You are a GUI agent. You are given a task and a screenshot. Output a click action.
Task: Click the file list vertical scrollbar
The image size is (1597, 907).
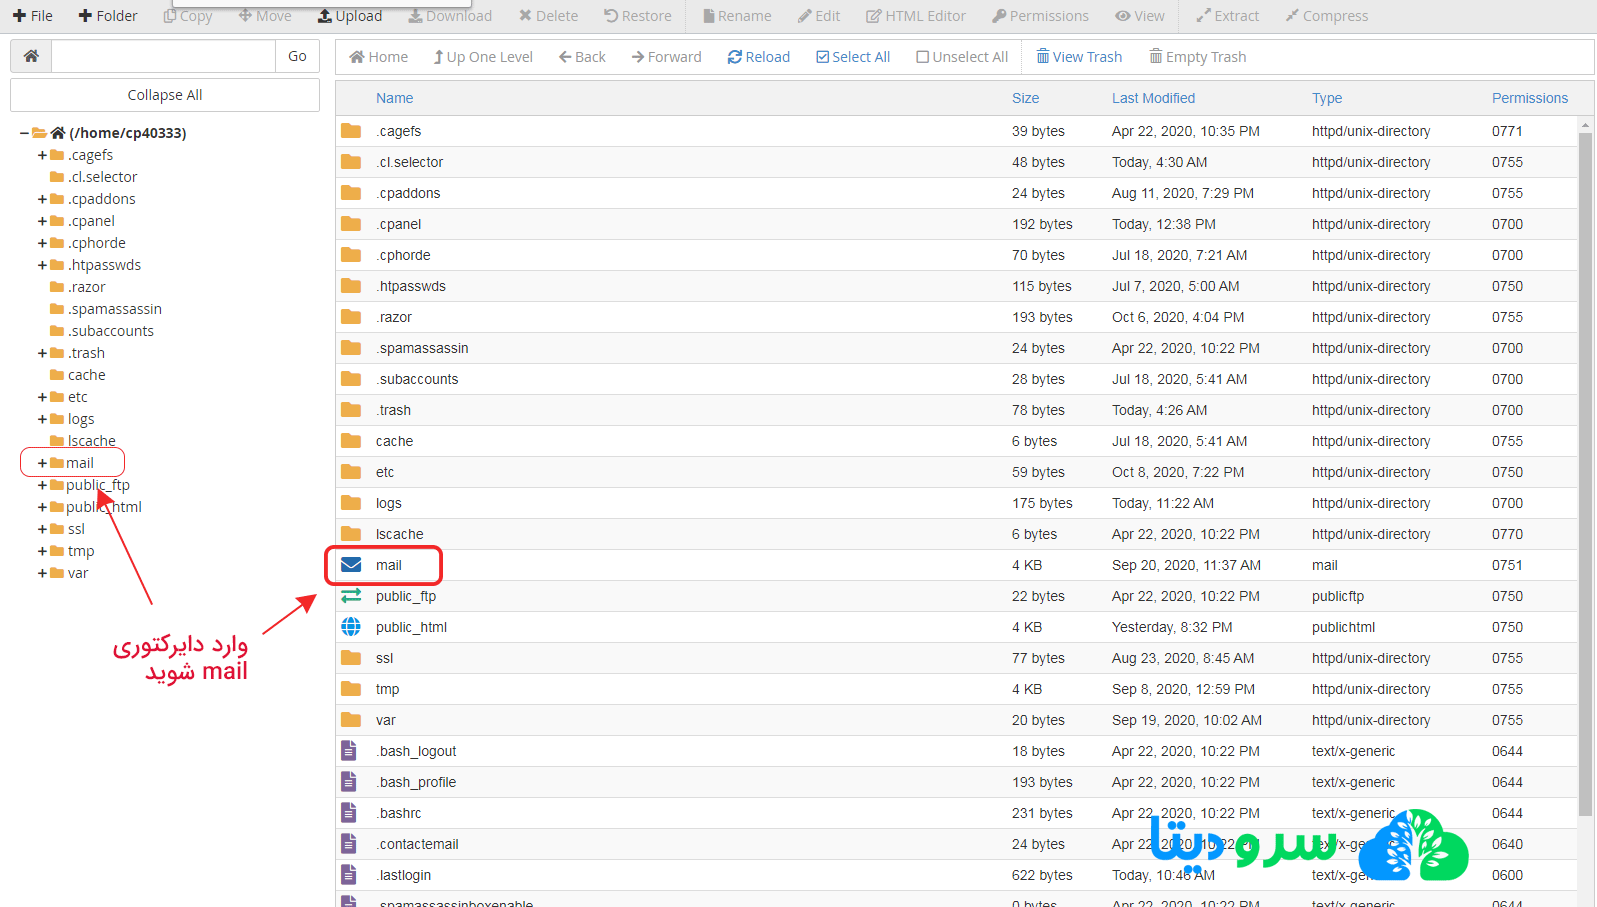pyautogui.click(x=1585, y=474)
